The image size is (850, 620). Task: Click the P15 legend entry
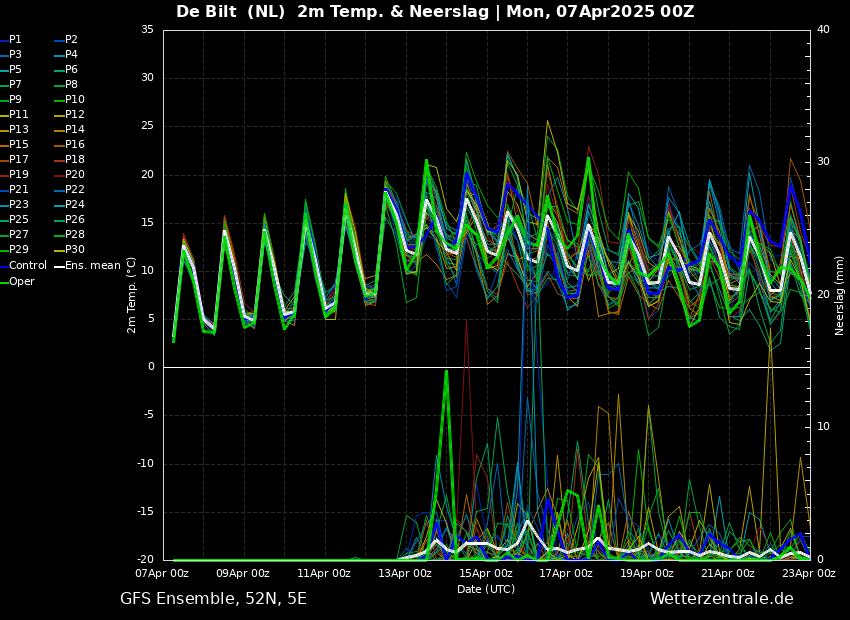14,145
